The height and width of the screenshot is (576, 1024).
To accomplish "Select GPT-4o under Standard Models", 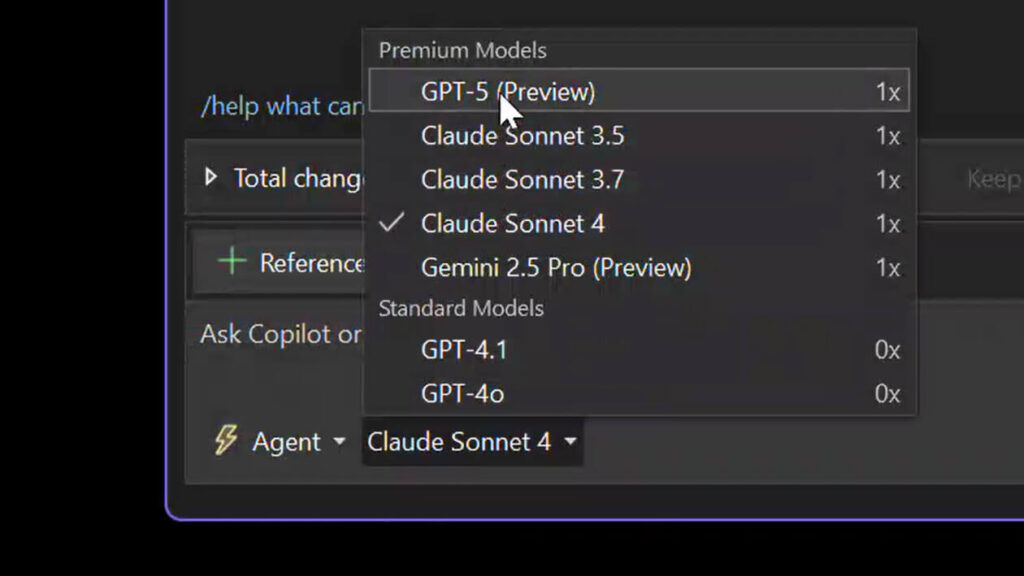I will click(x=462, y=393).
